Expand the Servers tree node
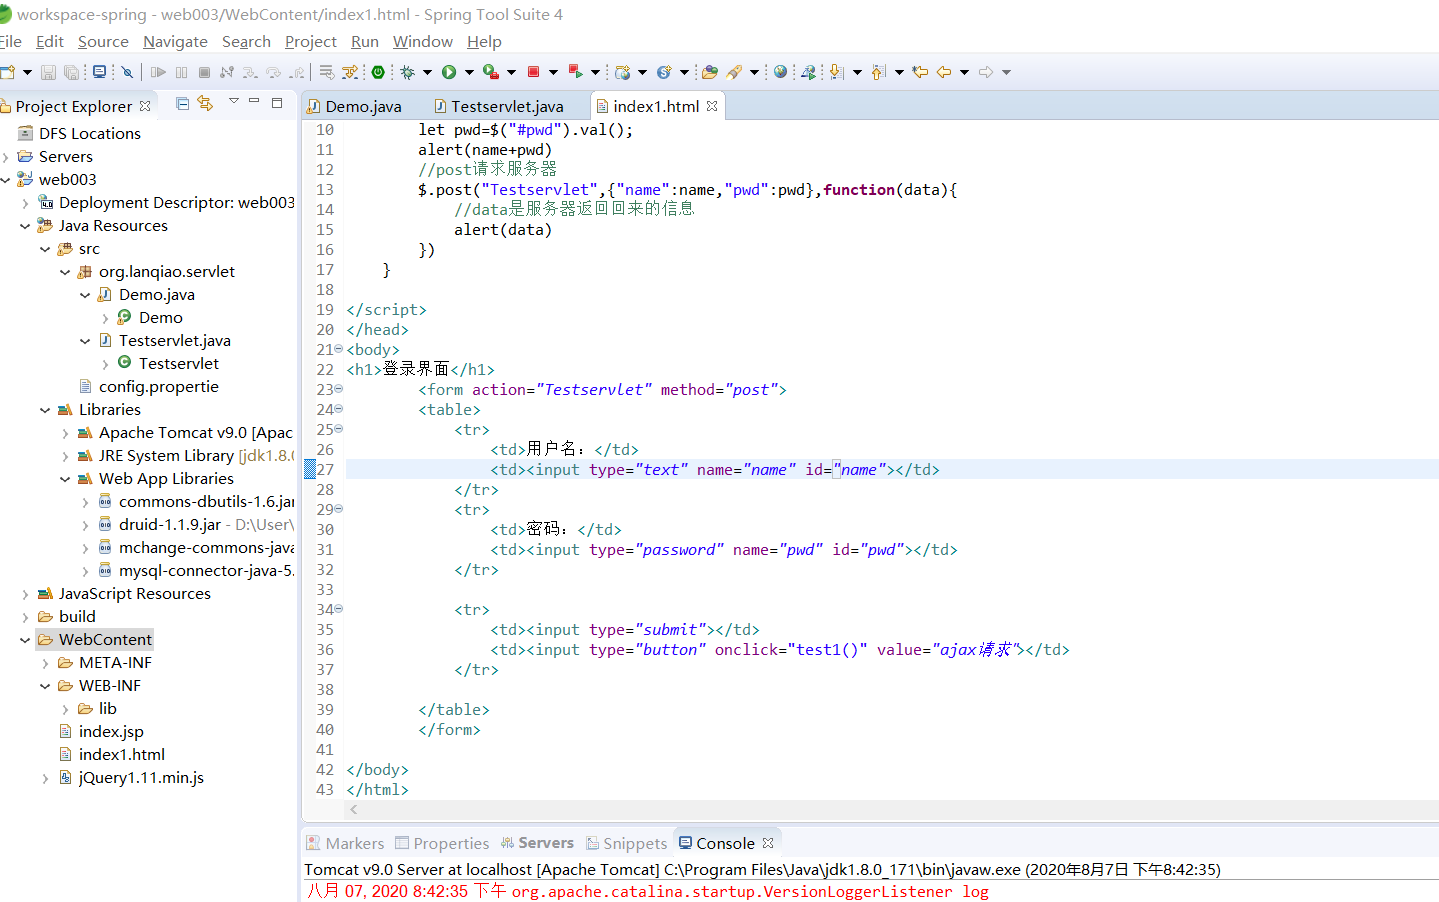Image resolution: width=1439 pixels, height=902 pixels. click(6, 157)
